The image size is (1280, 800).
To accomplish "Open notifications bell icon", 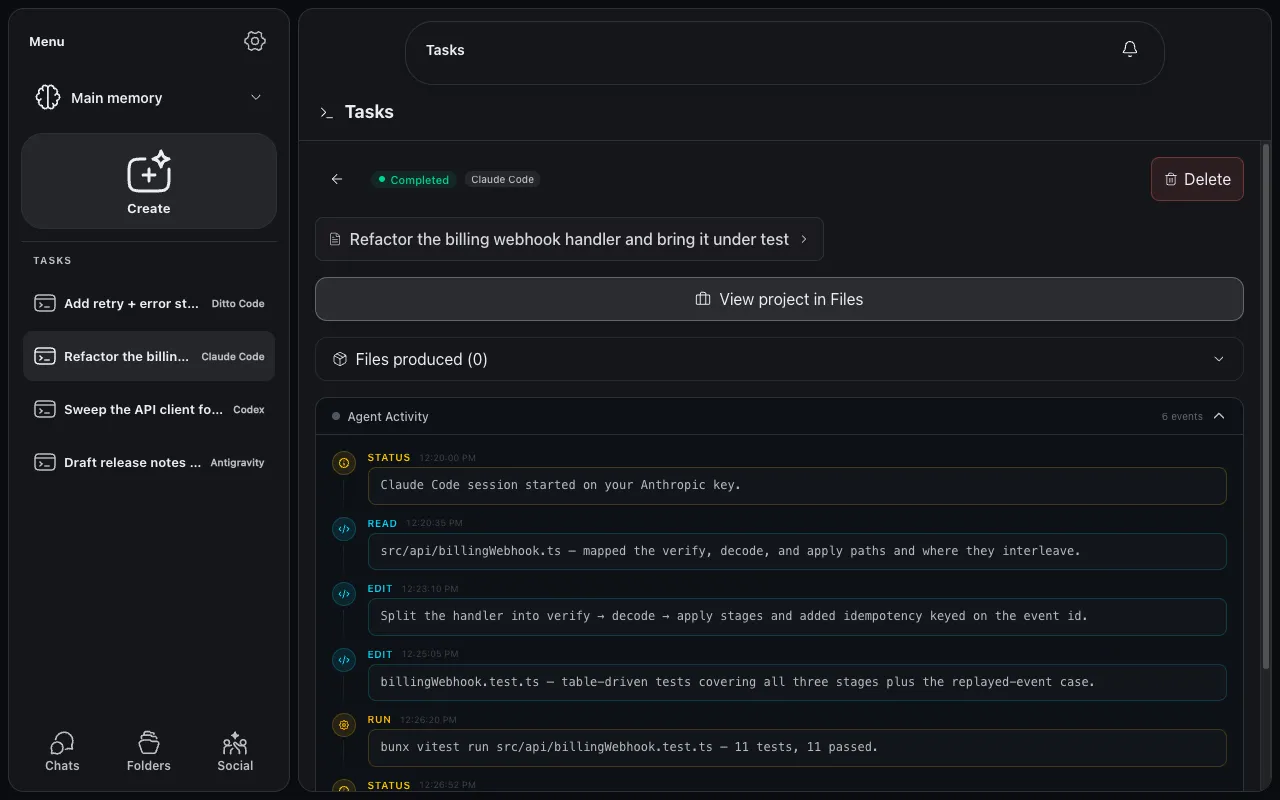I will (1130, 49).
